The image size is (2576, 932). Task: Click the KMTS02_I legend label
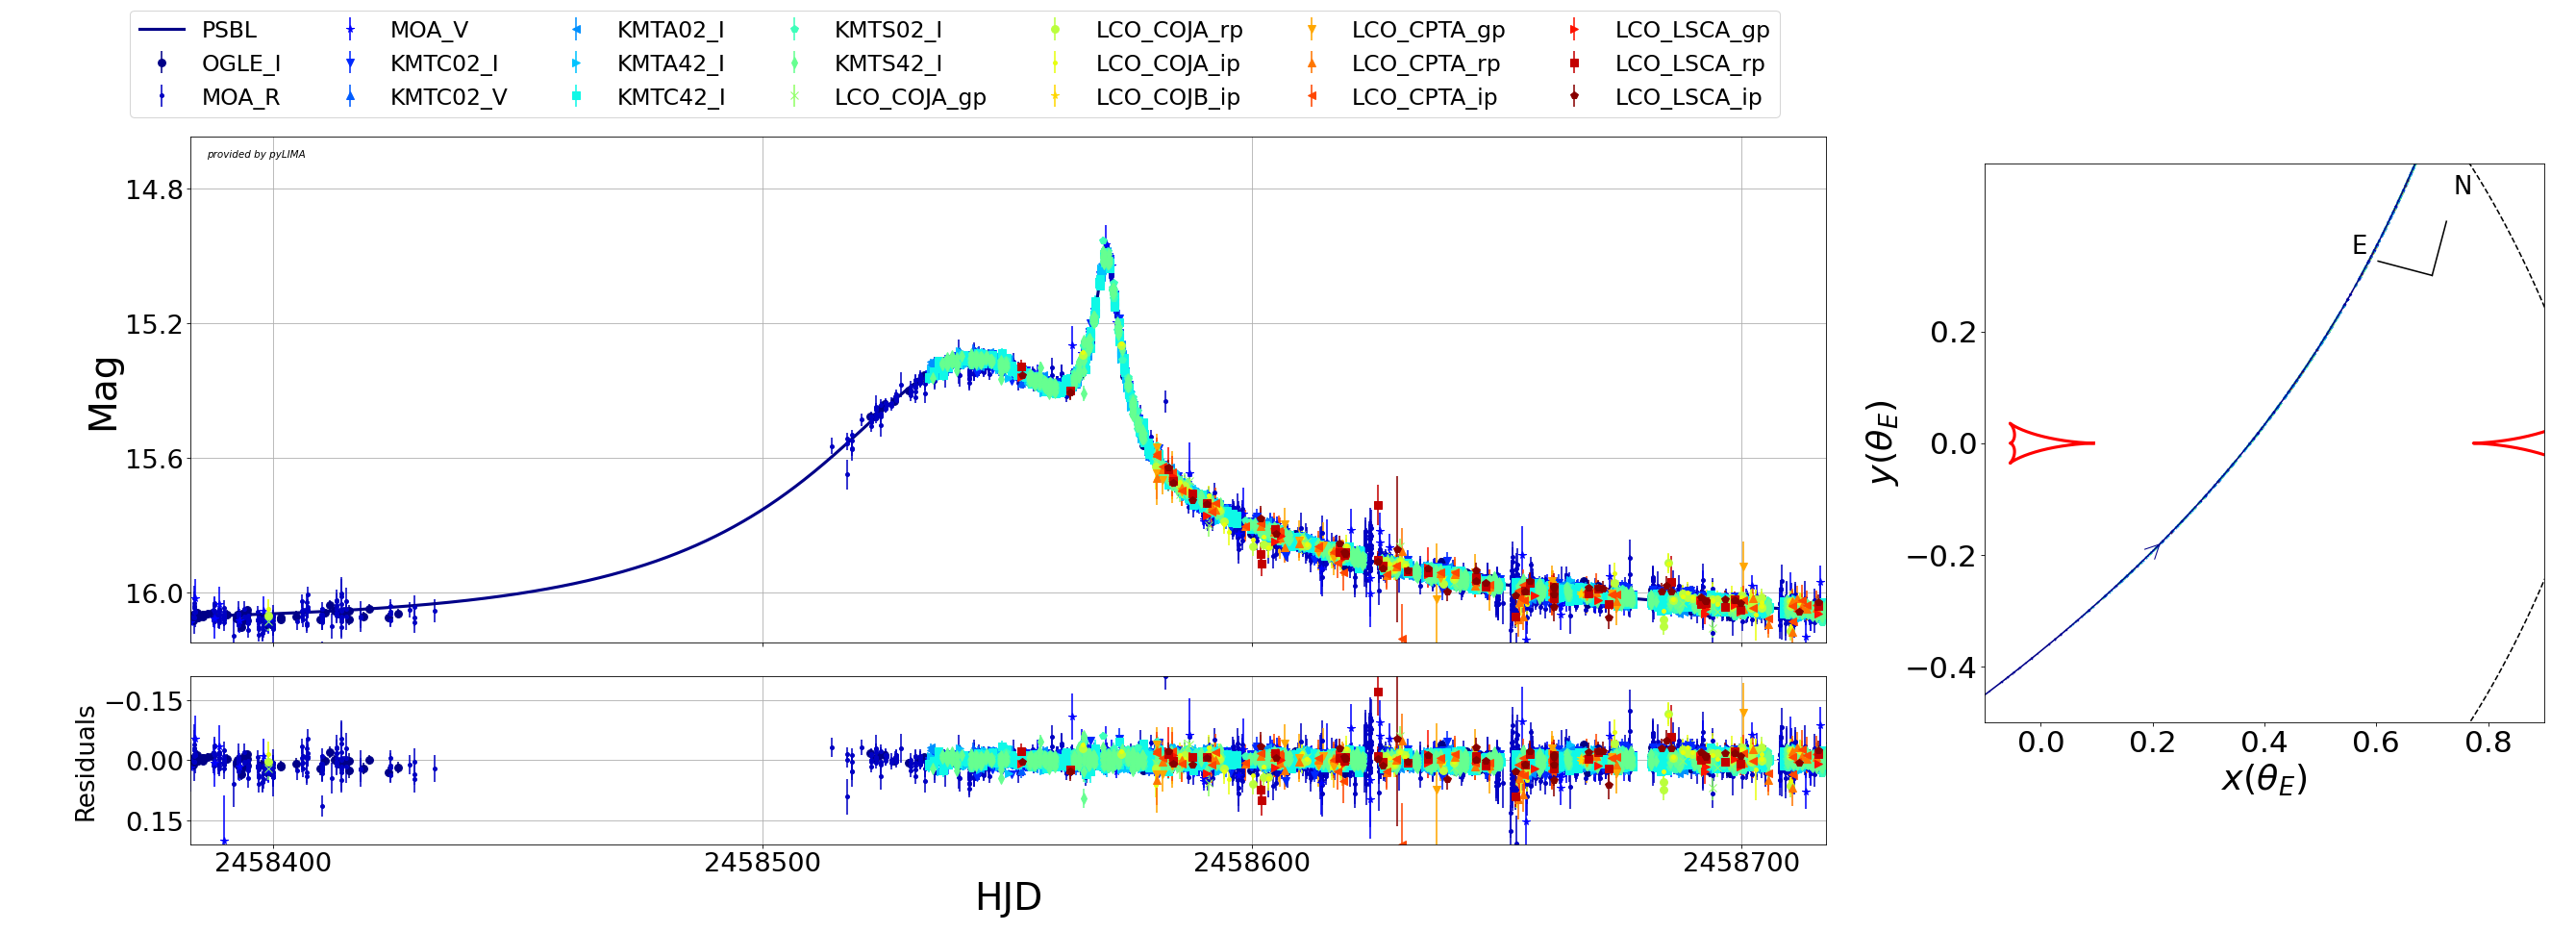tap(888, 30)
